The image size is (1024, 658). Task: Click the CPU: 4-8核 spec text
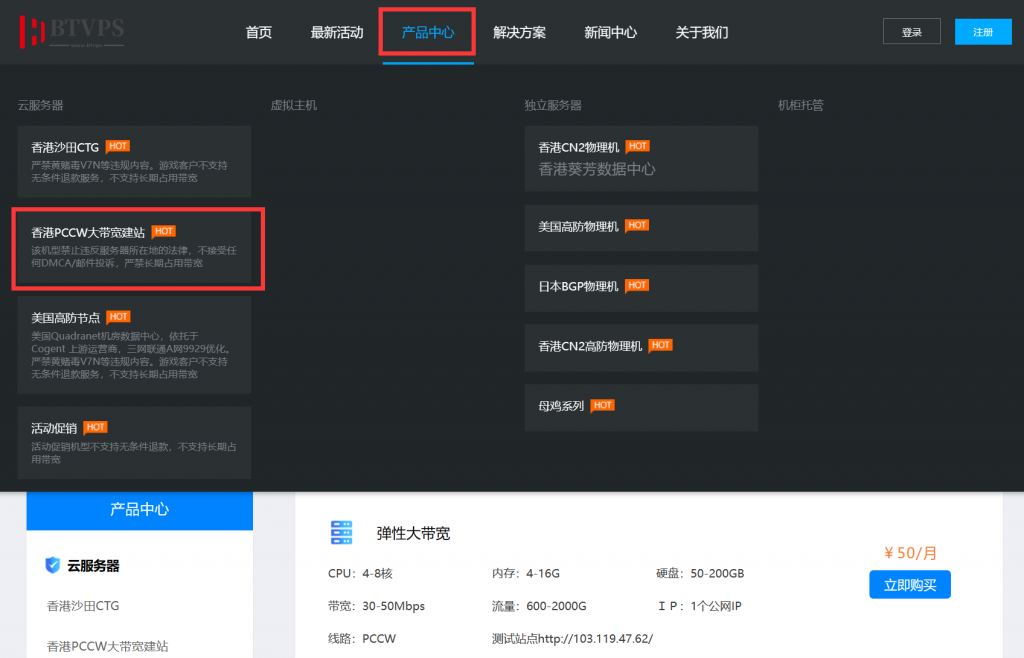tap(360, 573)
